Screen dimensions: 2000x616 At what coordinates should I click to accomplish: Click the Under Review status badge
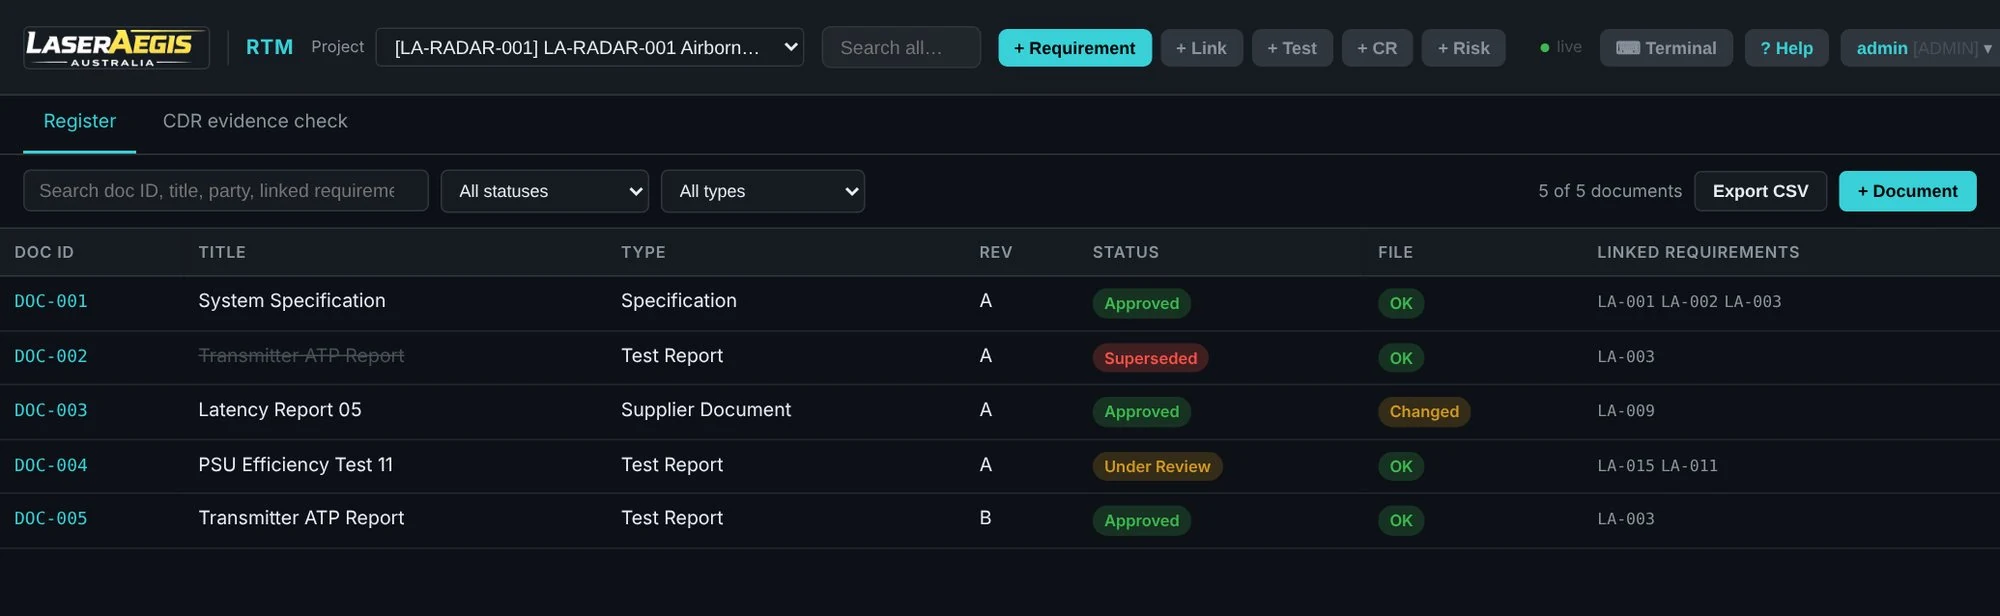point(1157,466)
